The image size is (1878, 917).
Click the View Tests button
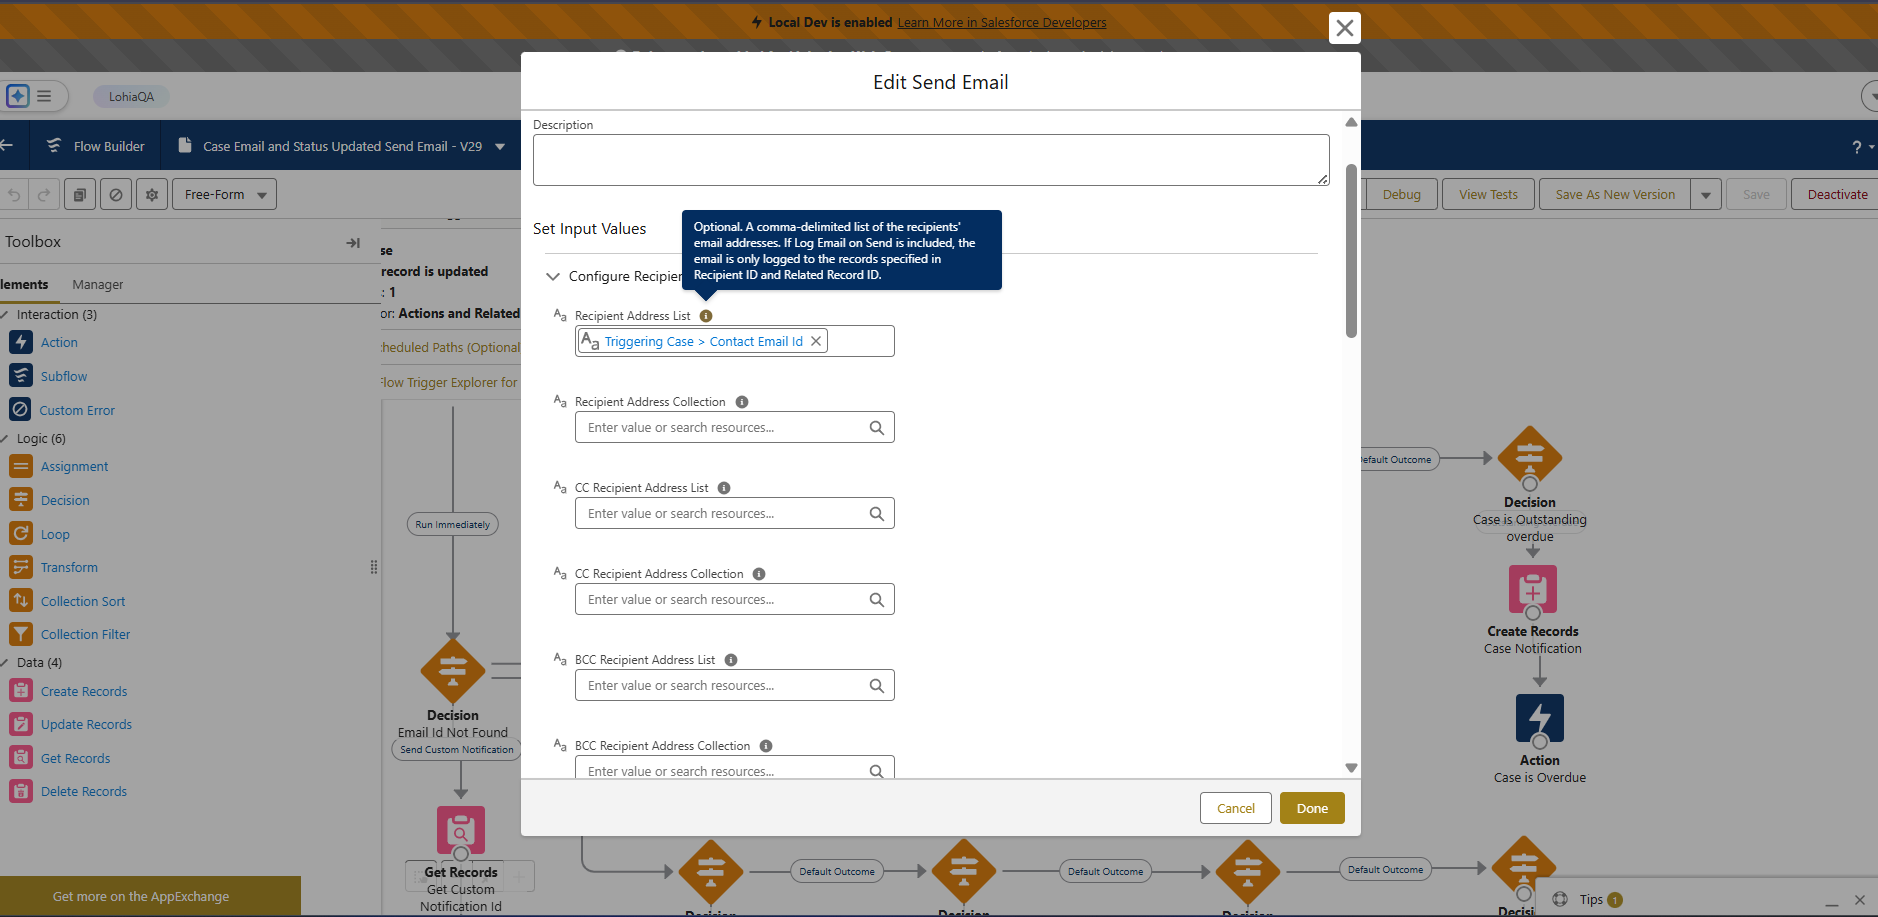coord(1488,194)
